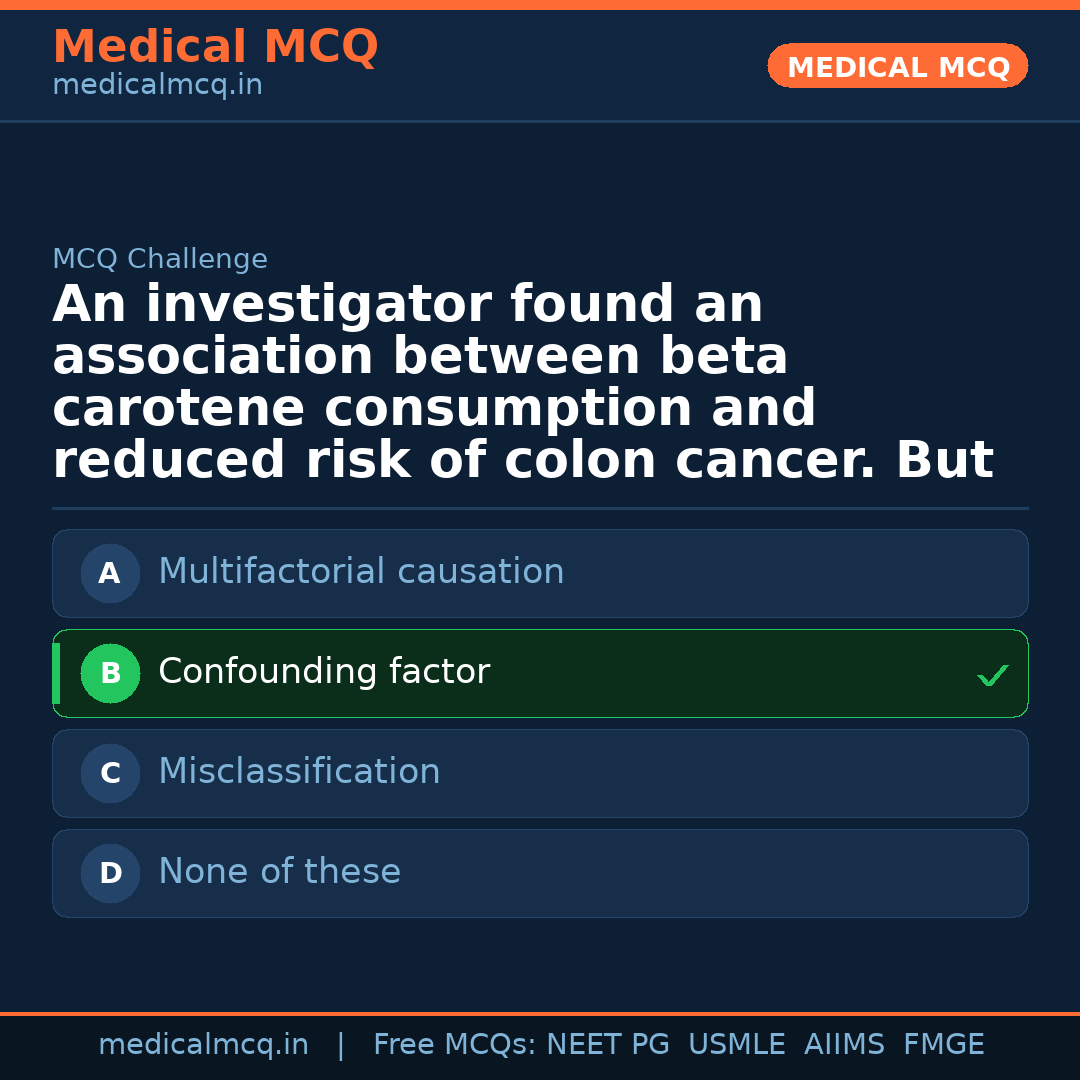Click the letter C option circle
The image size is (1080, 1080).
pos(110,773)
